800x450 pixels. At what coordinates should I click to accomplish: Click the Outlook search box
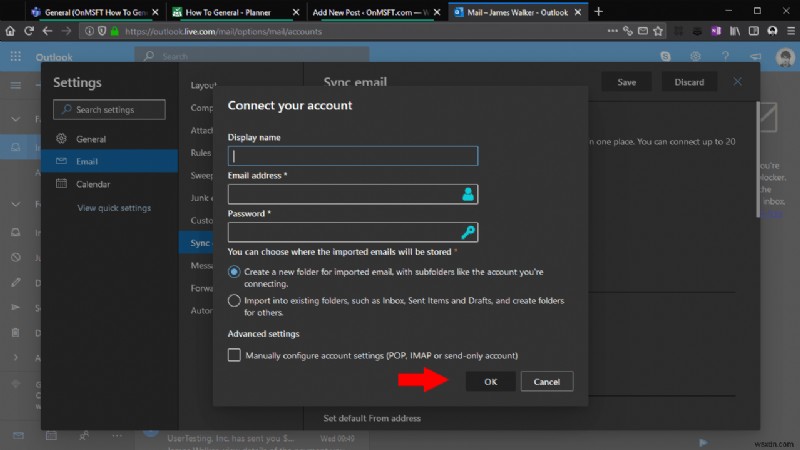(252, 56)
